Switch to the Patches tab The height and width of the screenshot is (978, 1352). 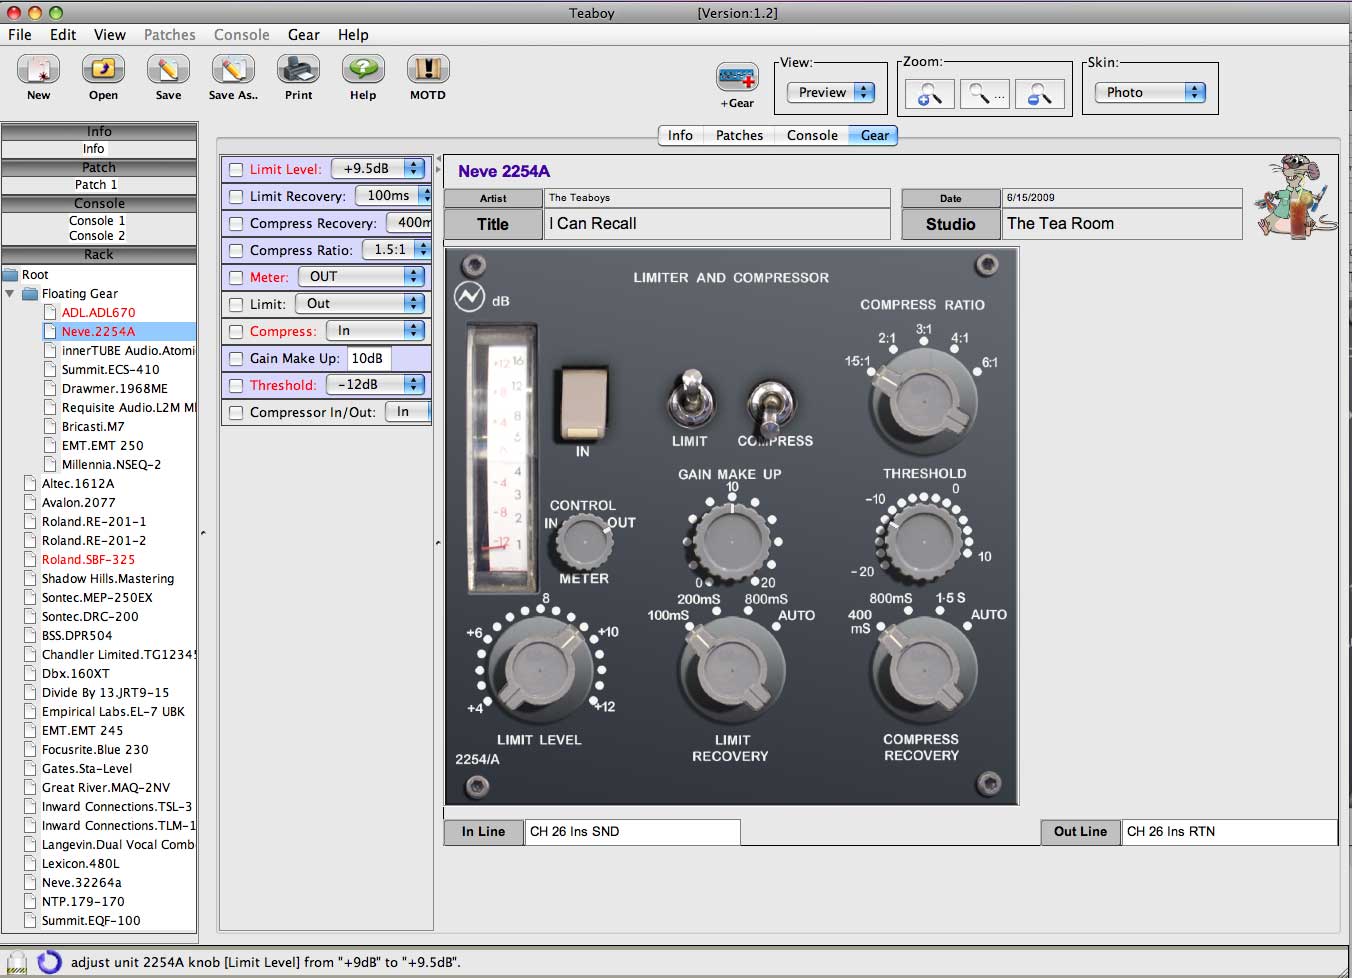coord(739,136)
